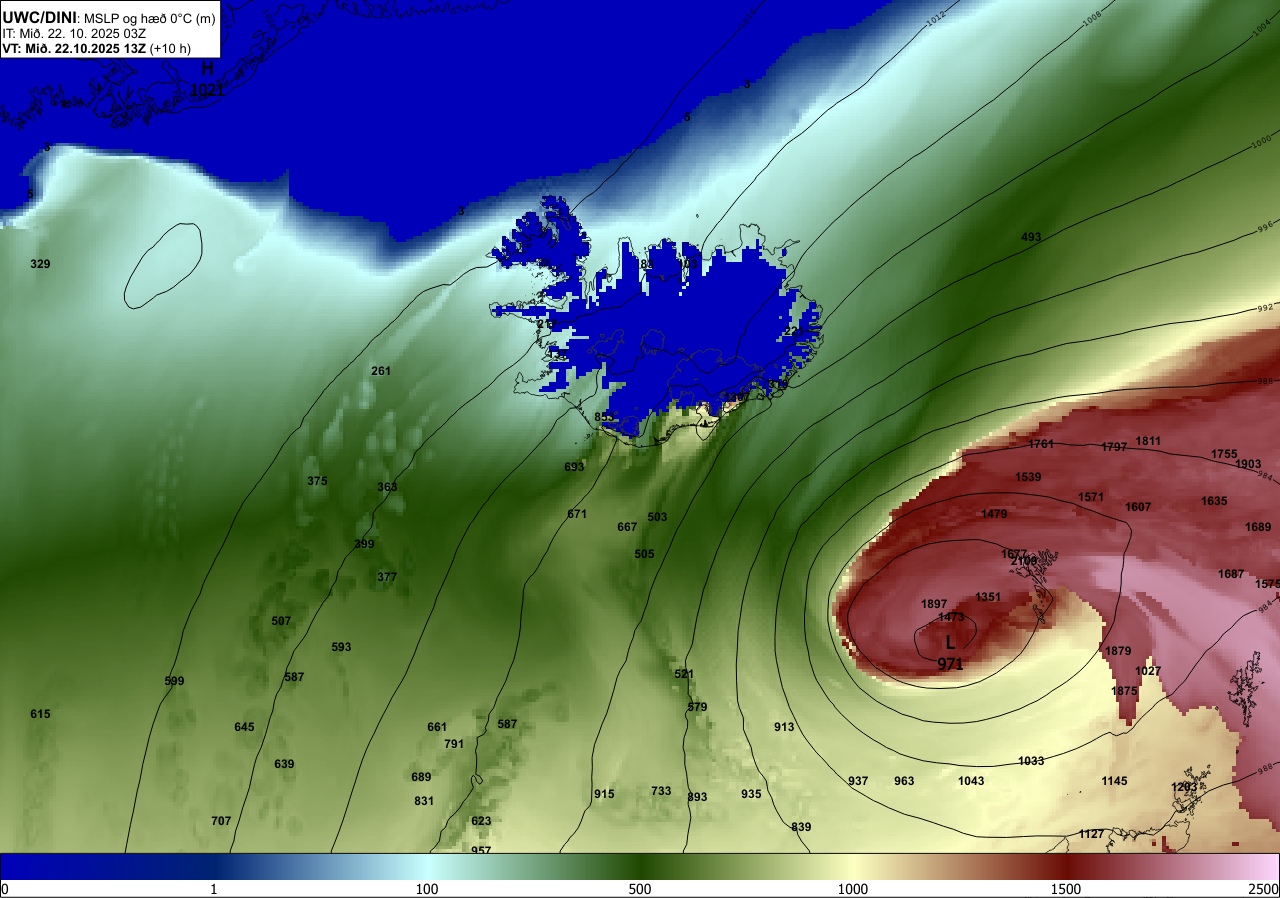Click the height value 363
Screen dimensions: 1280x898
(x=387, y=487)
